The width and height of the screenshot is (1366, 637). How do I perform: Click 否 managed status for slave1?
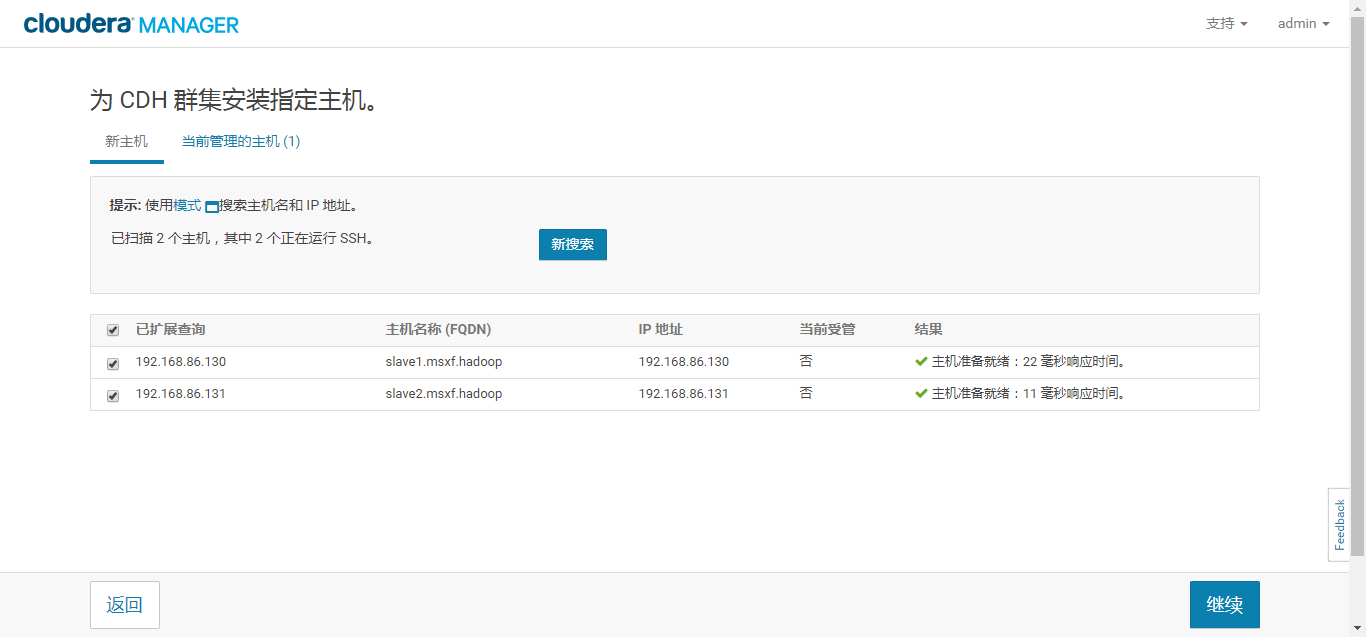(806, 362)
